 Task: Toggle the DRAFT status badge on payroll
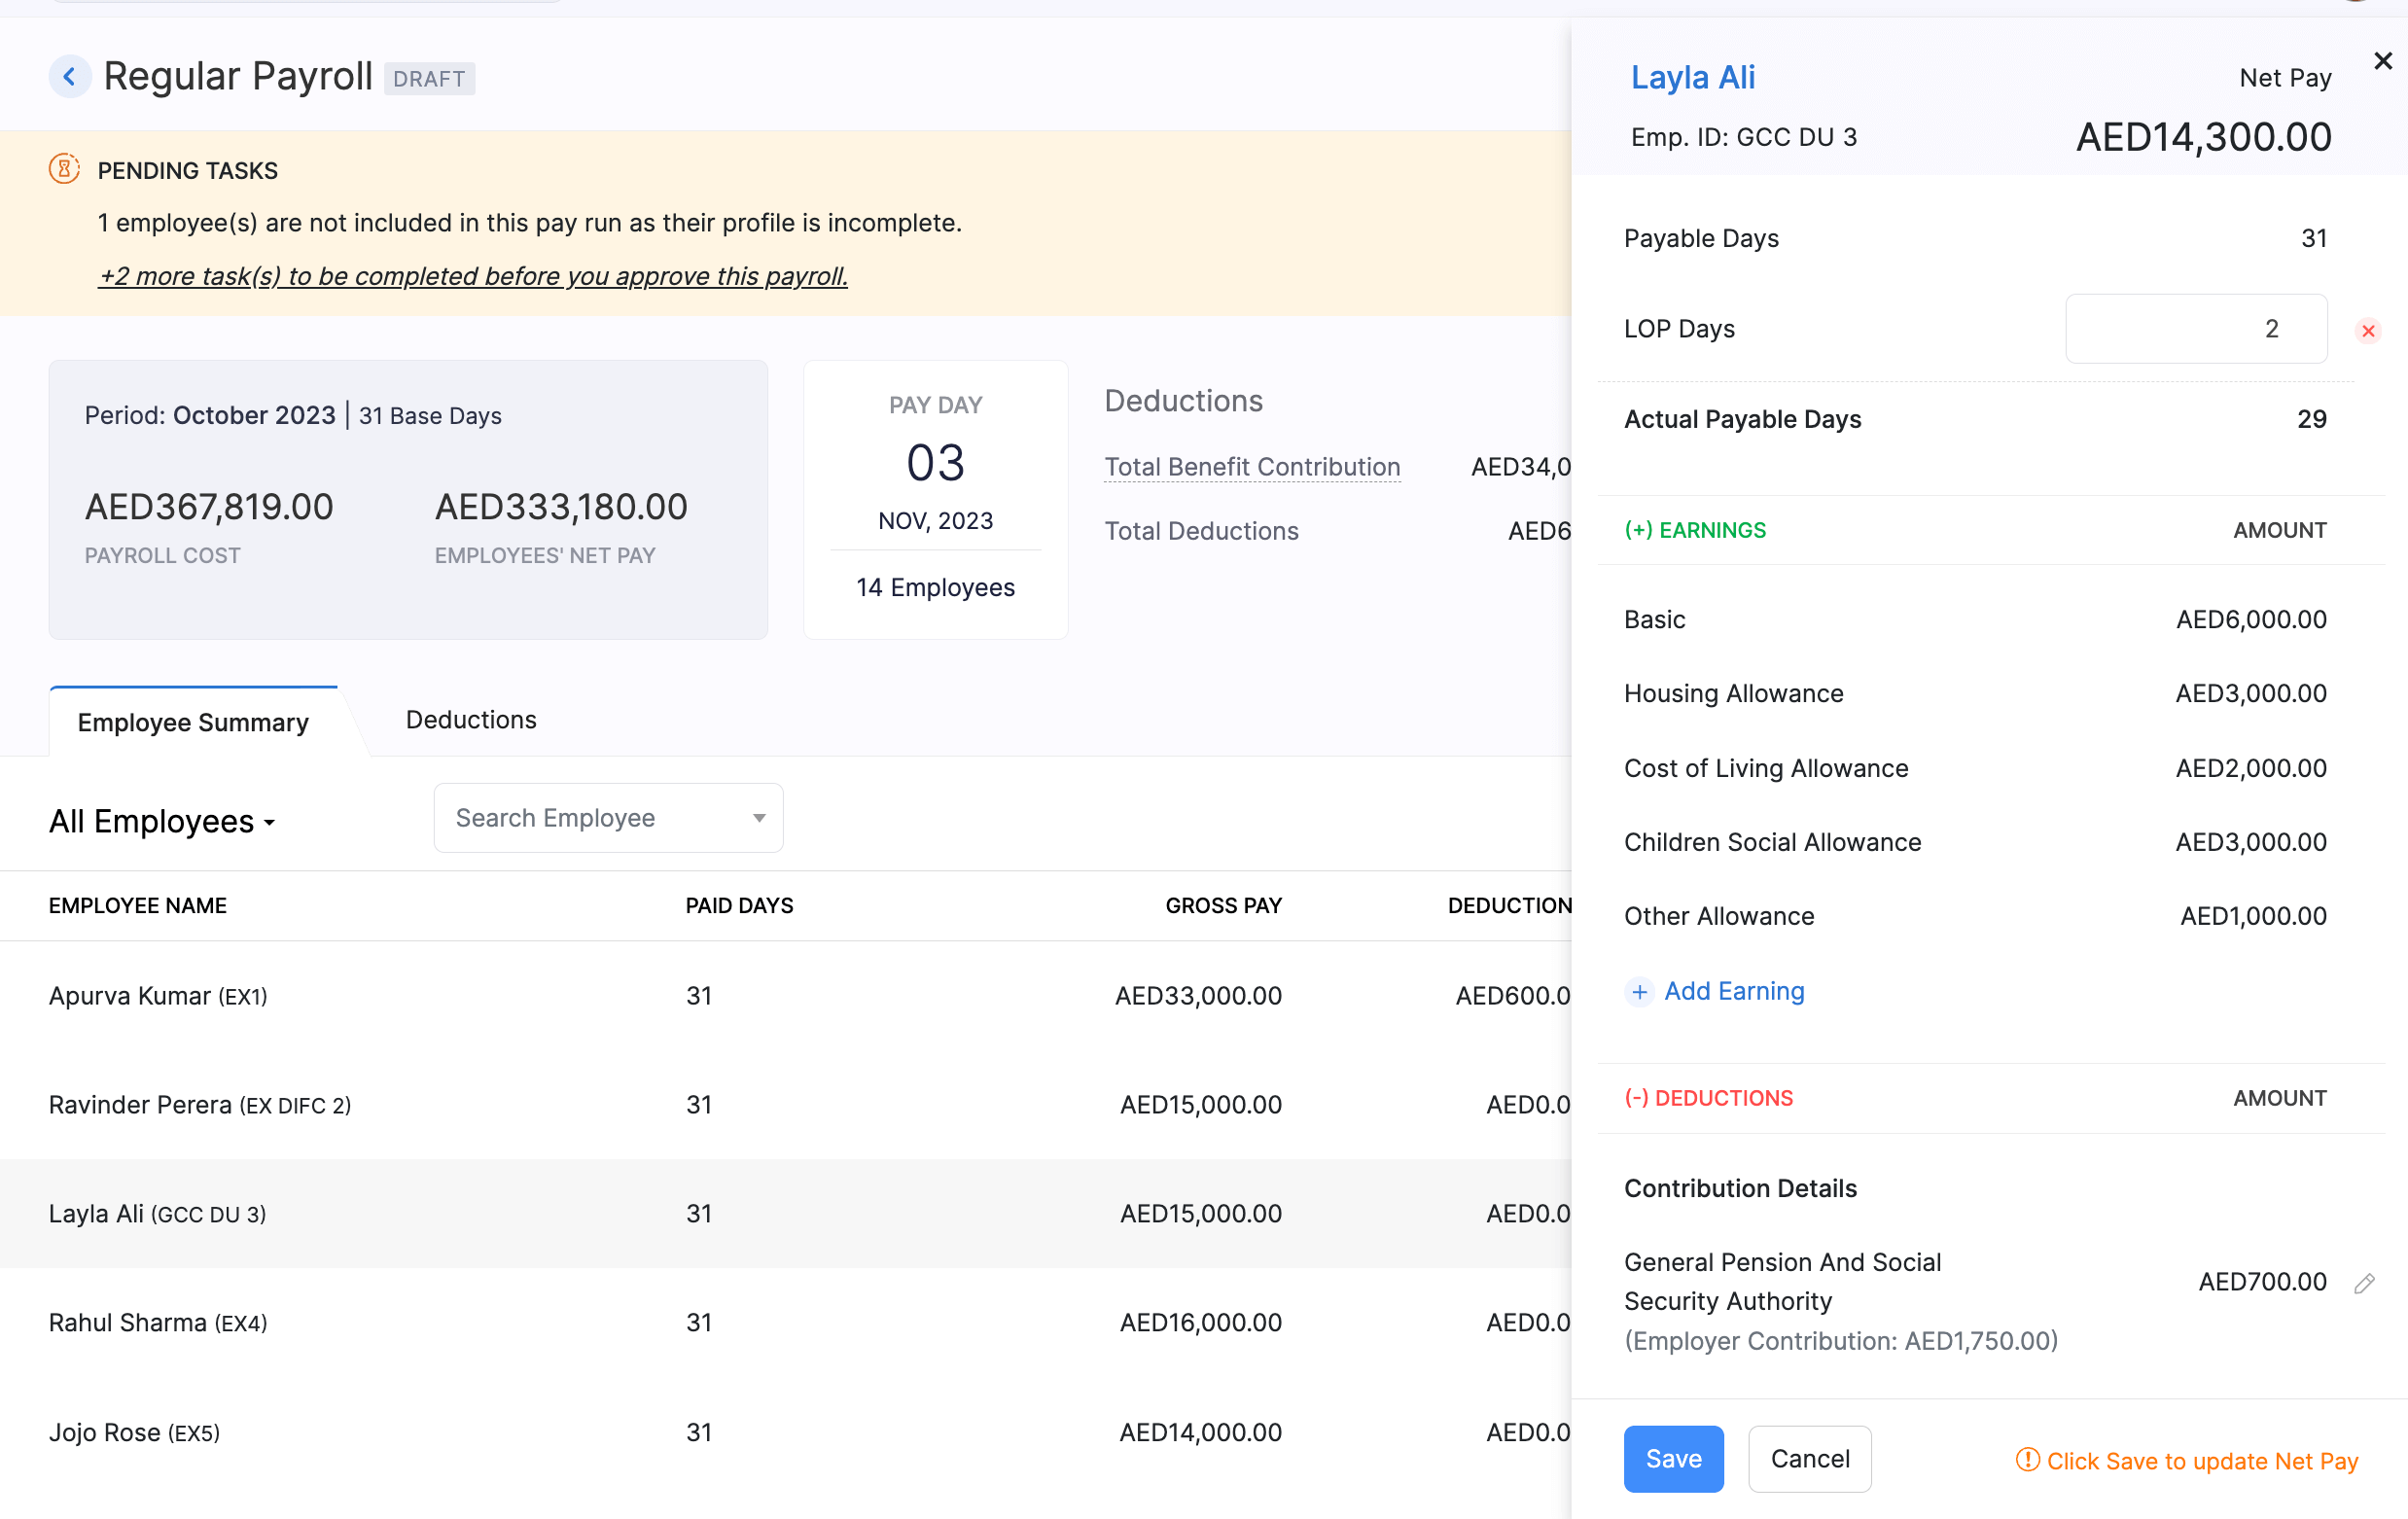coord(429,77)
